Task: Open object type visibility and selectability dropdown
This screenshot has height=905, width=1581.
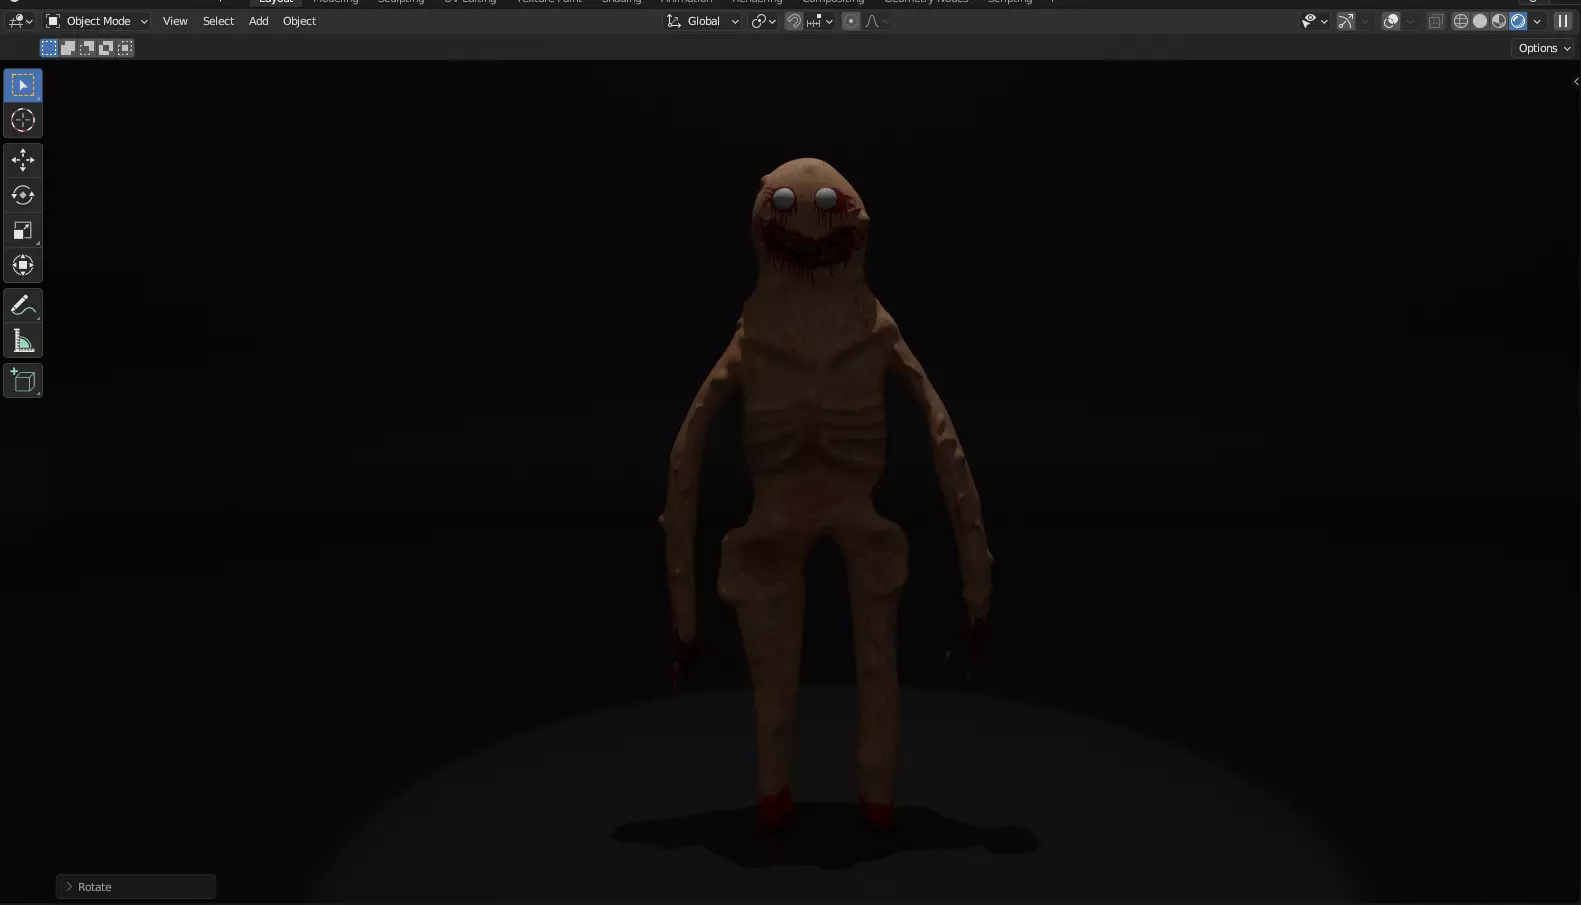Action: click(x=1314, y=21)
